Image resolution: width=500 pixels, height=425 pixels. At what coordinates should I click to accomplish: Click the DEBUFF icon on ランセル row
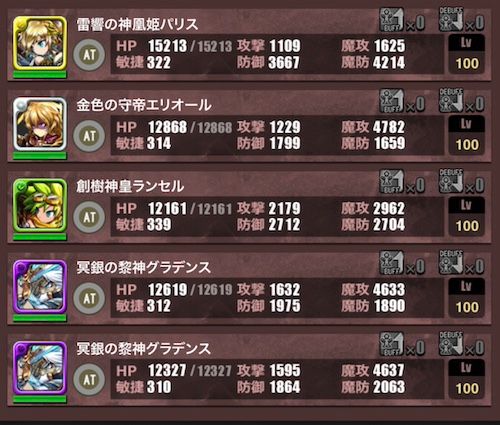tap(451, 181)
